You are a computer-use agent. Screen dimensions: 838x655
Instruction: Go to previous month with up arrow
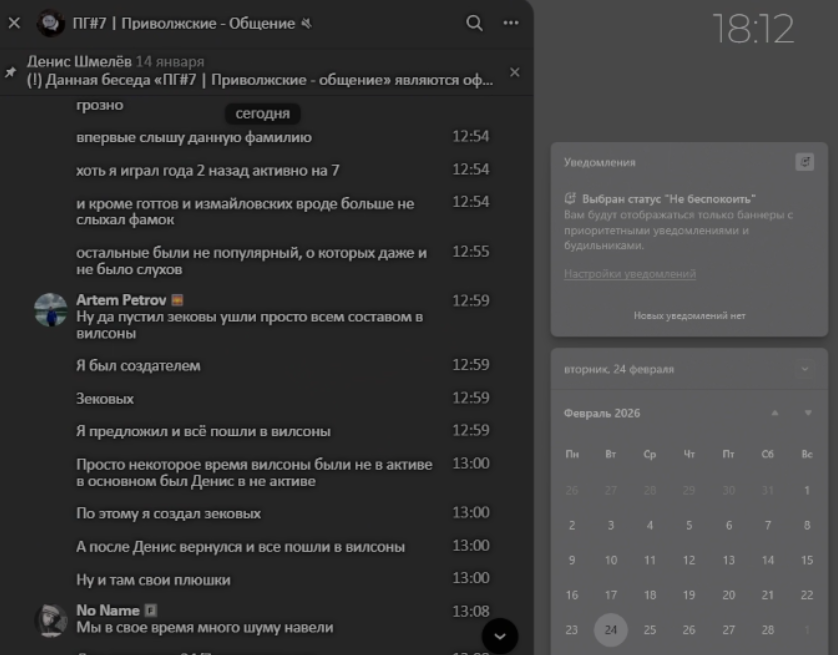pos(774,413)
